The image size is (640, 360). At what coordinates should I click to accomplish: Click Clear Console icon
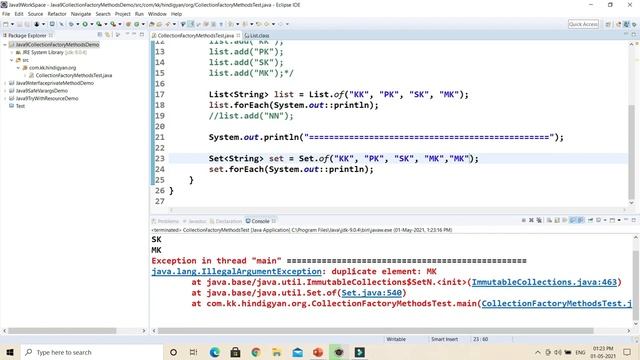click(x=549, y=220)
